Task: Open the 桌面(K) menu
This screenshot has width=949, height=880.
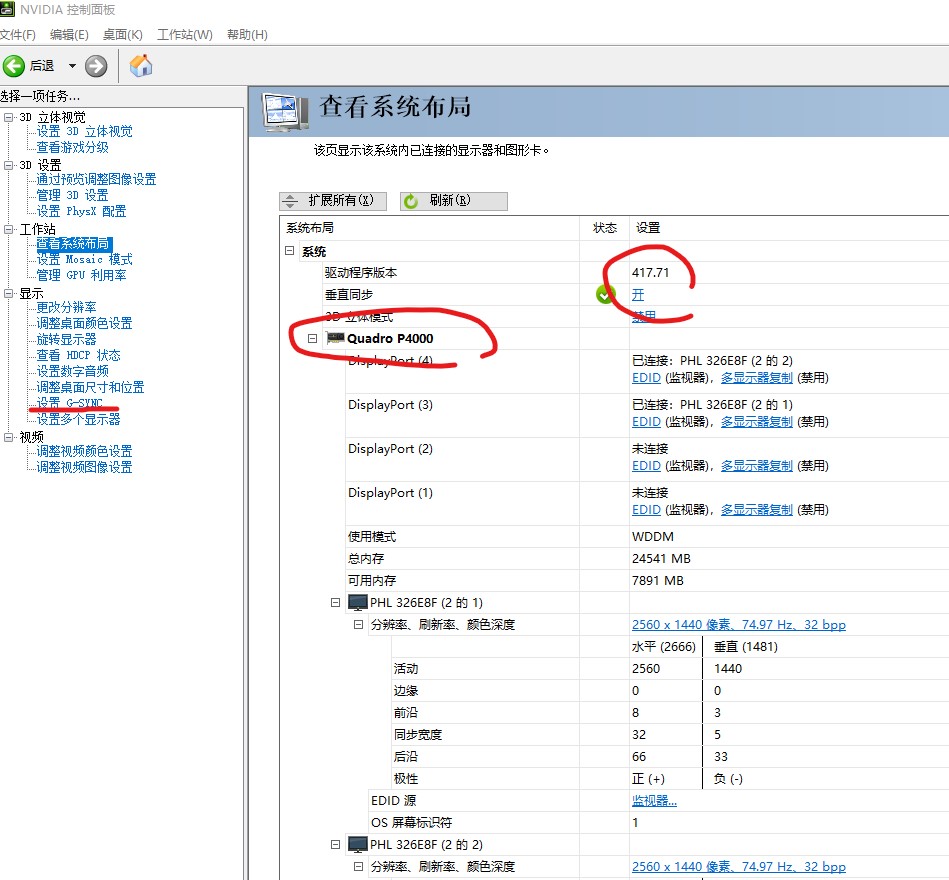Action: (122, 34)
